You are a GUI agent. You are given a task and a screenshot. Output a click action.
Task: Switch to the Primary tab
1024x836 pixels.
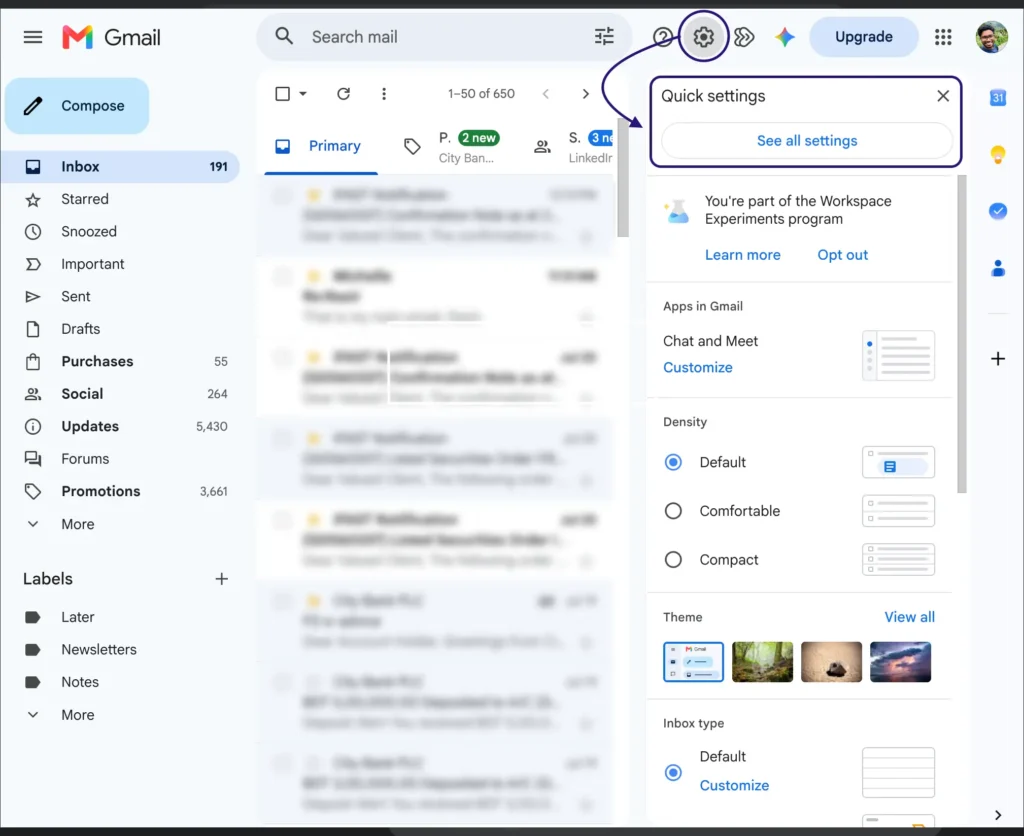(x=321, y=146)
